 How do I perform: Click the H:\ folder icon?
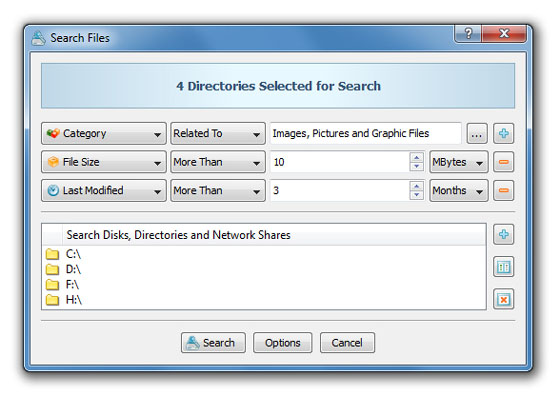(x=52, y=300)
